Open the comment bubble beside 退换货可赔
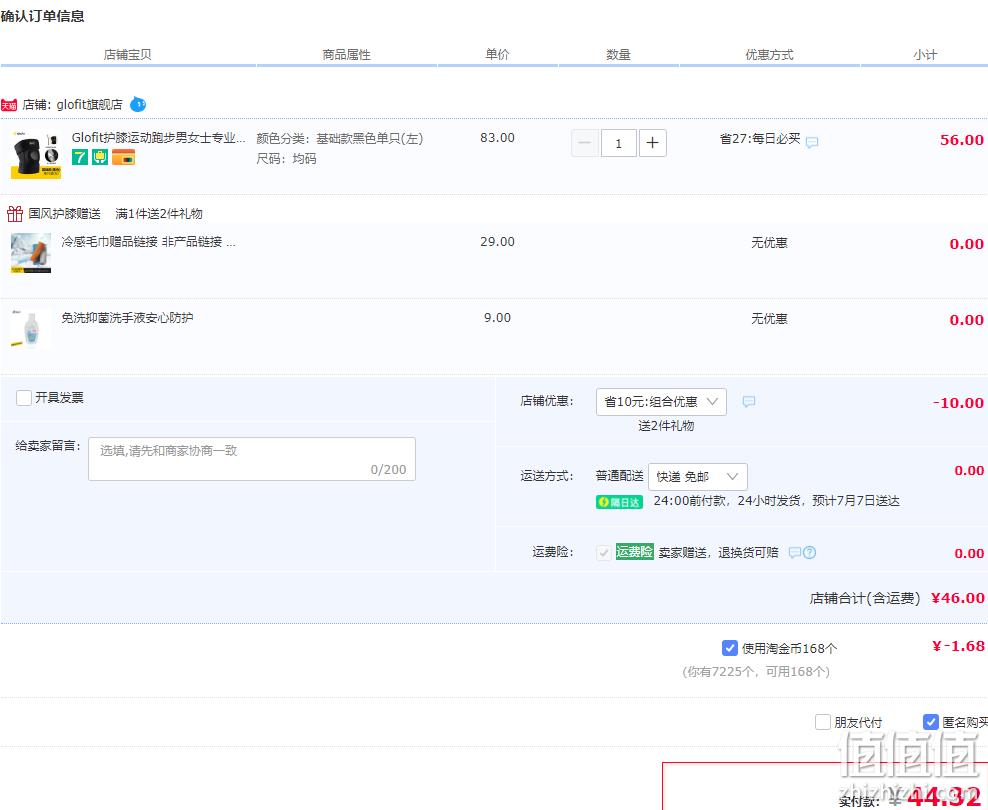The height and width of the screenshot is (810, 988). [795, 552]
